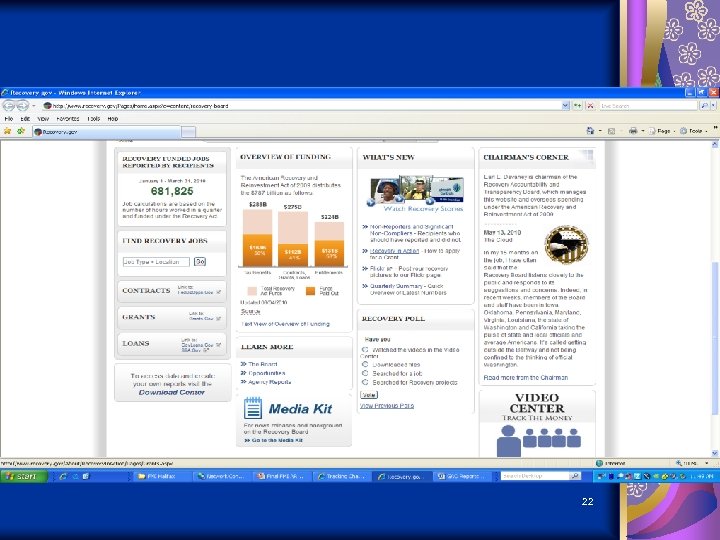Switch to Tracking Cha... taskbar window
This screenshot has height=540, width=720.
point(342,476)
